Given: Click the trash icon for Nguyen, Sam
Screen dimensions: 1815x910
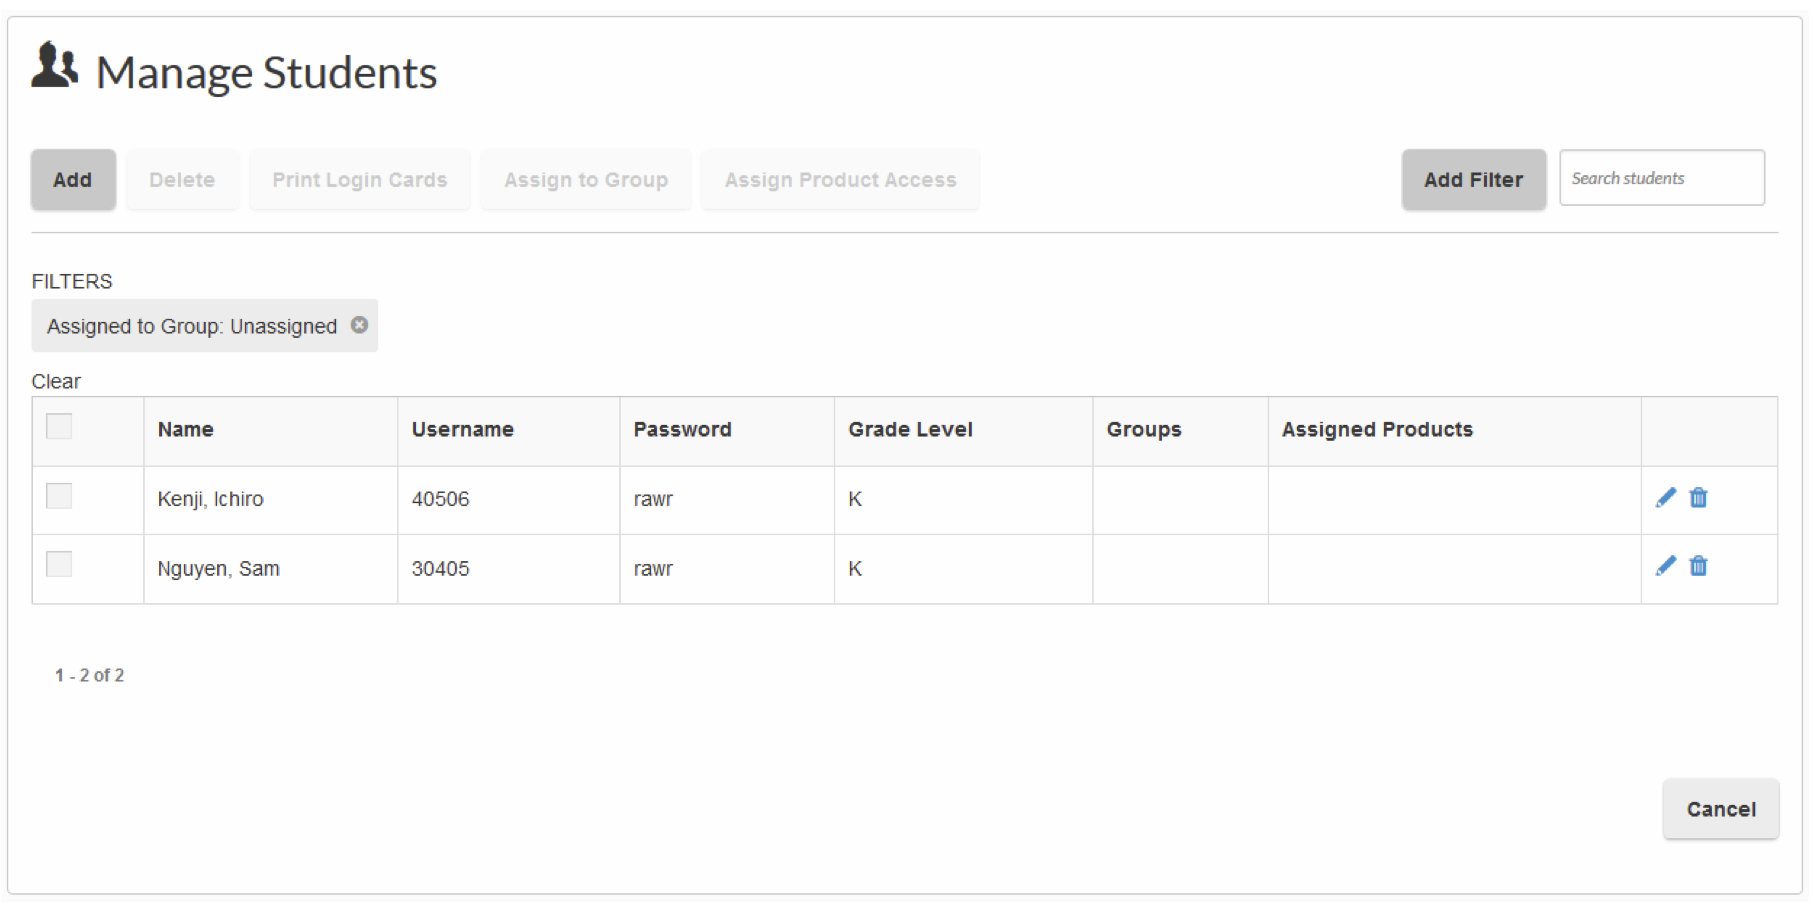Looking at the screenshot, I should click(1698, 566).
